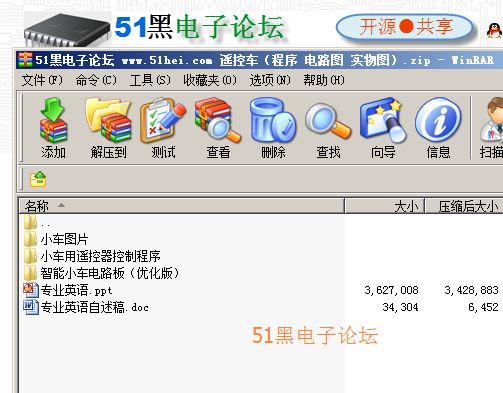Sort by the 压缩后大小 column header
This screenshot has width=503, height=393.
click(x=464, y=206)
